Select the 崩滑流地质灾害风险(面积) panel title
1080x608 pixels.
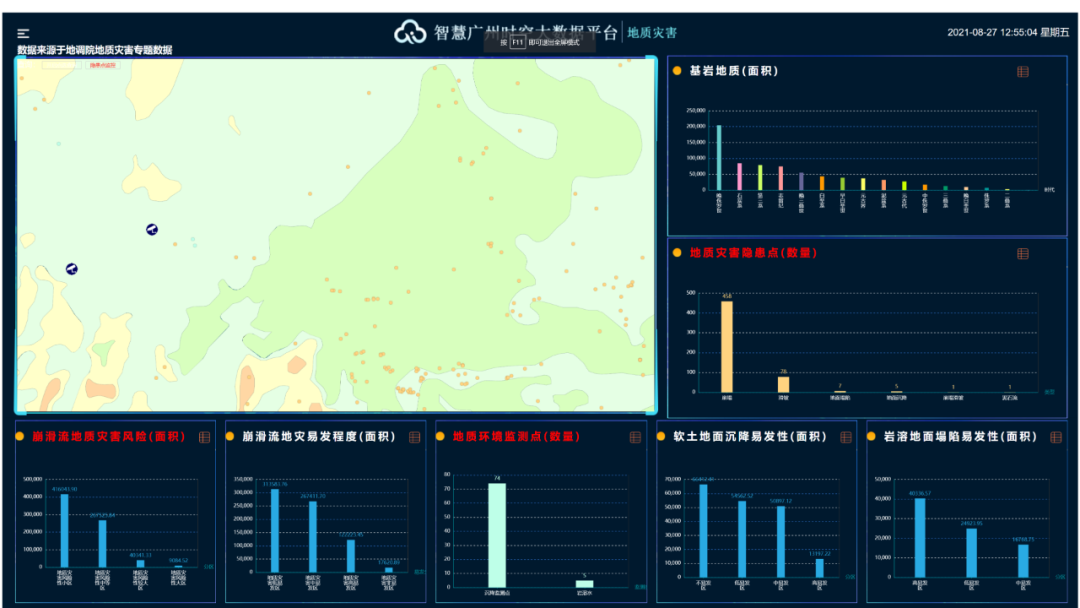109,437
